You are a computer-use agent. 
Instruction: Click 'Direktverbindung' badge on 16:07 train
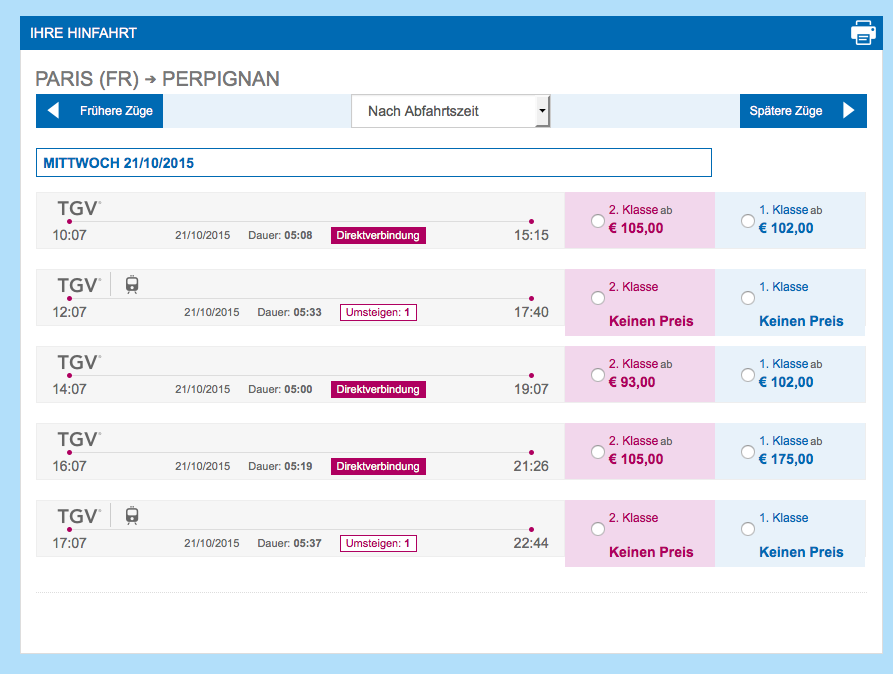pyautogui.click(x=378, y=466)
